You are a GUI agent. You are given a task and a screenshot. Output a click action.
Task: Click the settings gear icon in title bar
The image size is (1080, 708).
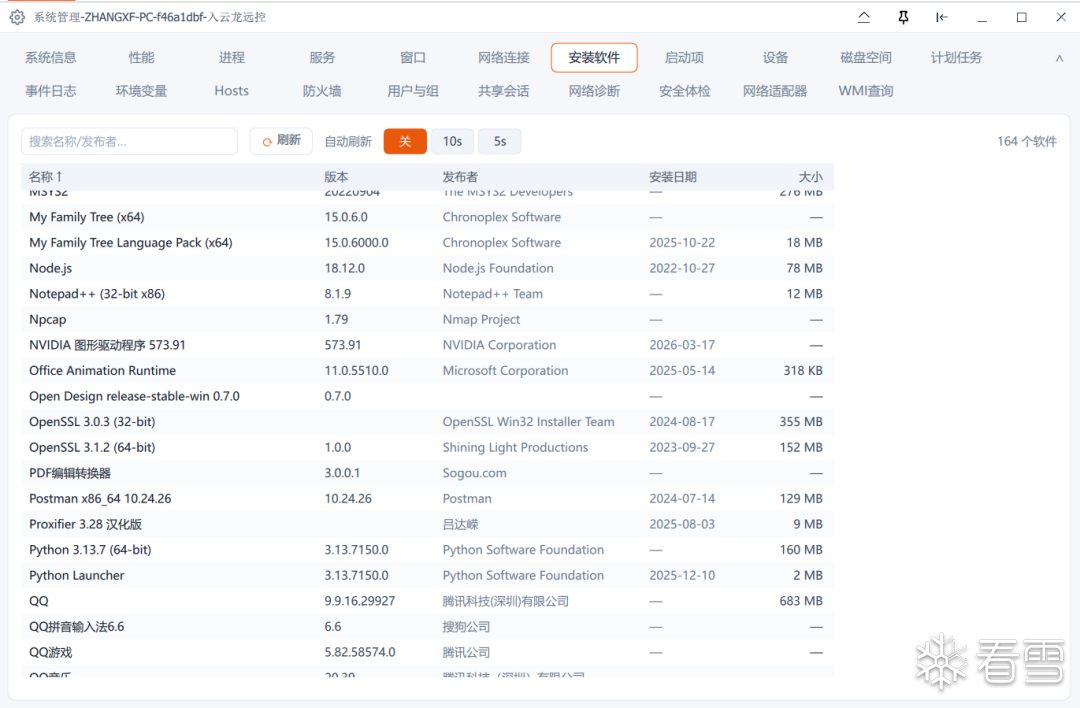(x=17, y=17)
